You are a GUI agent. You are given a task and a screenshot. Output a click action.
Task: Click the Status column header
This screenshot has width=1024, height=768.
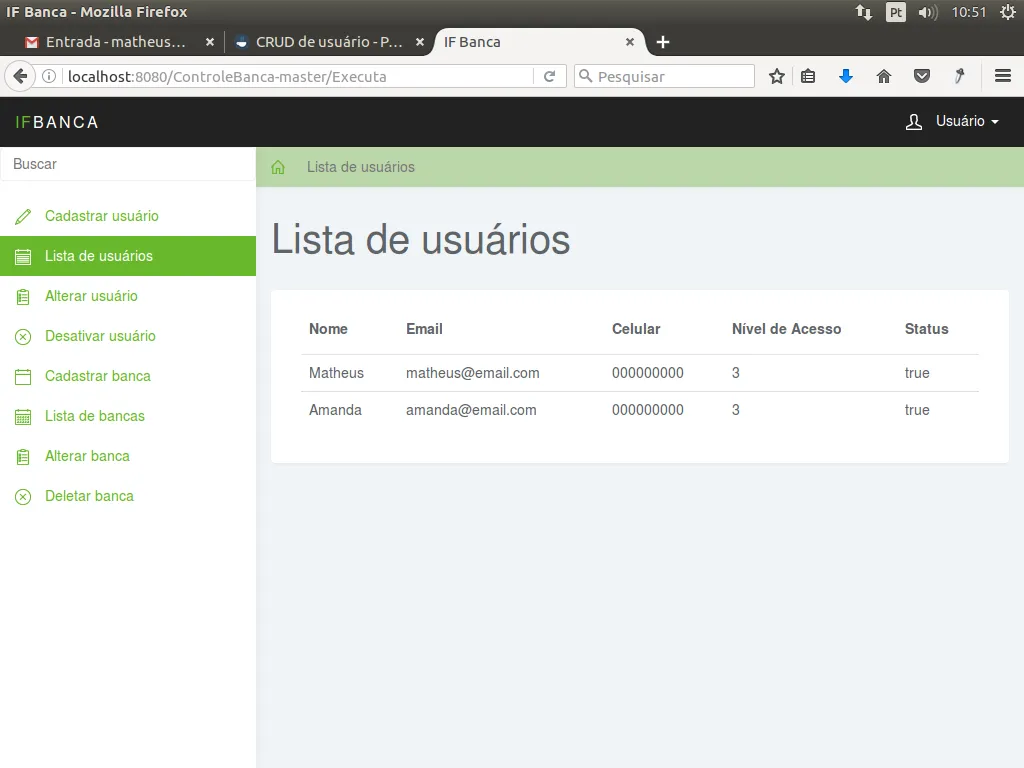[926, 329]
